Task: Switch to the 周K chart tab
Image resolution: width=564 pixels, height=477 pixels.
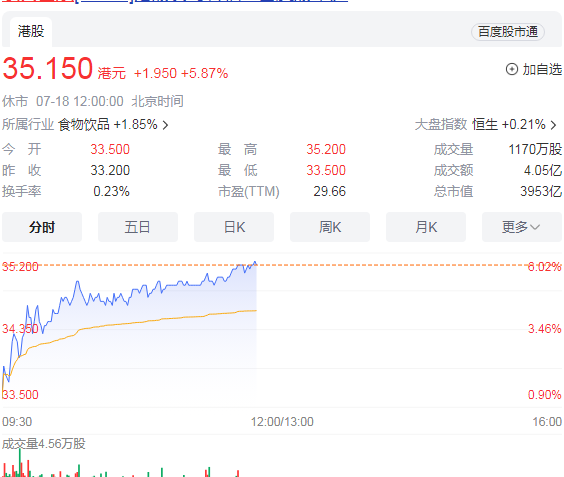Action: click(330, 227)
